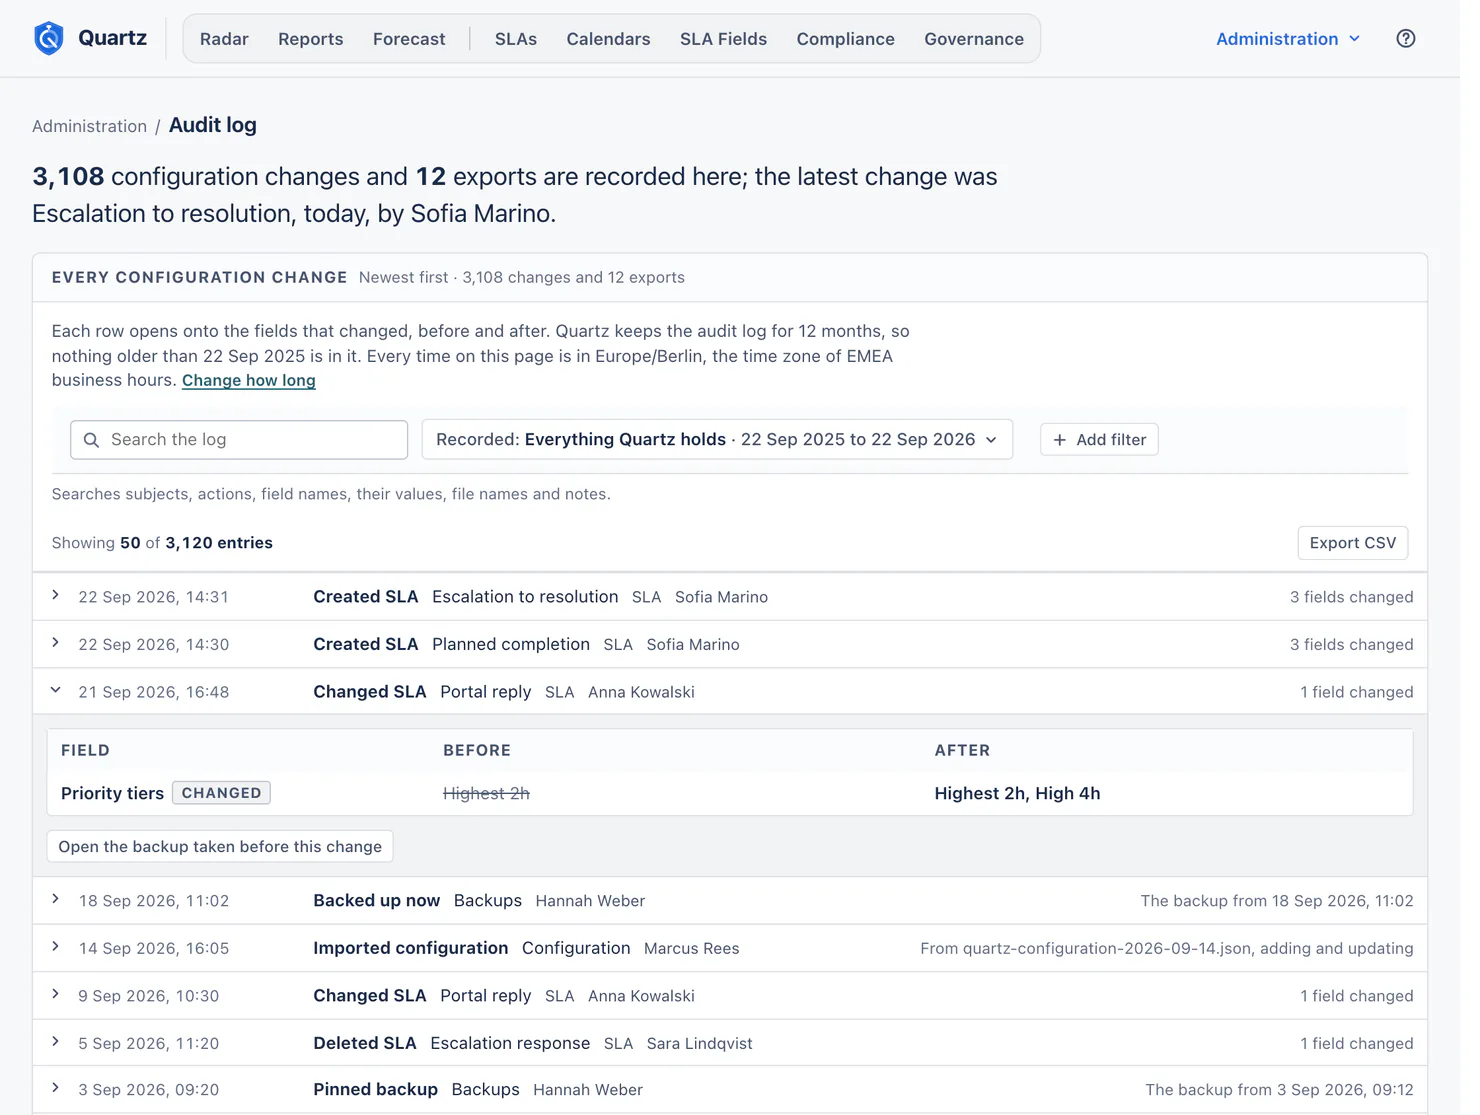This screenshot has height=1115, width=1480.
Task: Click the Administration breadcrumb link
Action: pos(89,126)
